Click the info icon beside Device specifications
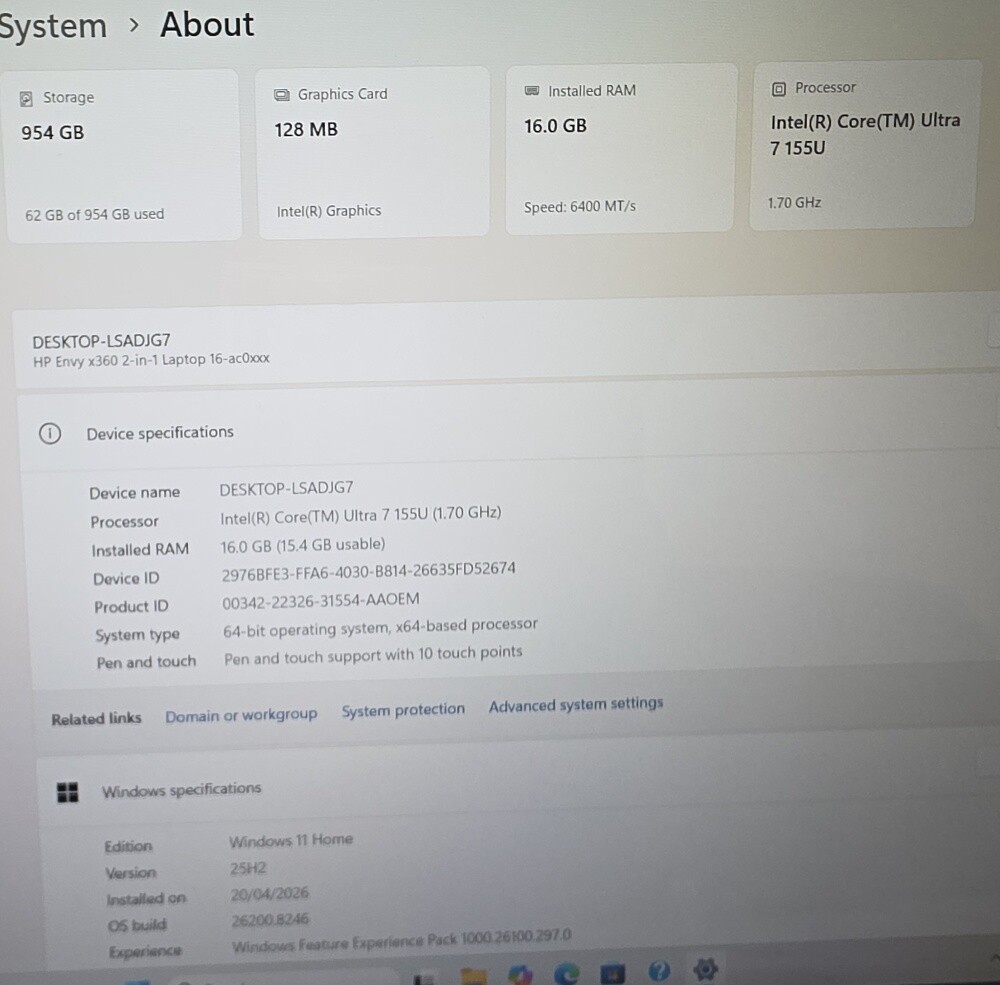Screen dimensions: 1000x985 50,434
